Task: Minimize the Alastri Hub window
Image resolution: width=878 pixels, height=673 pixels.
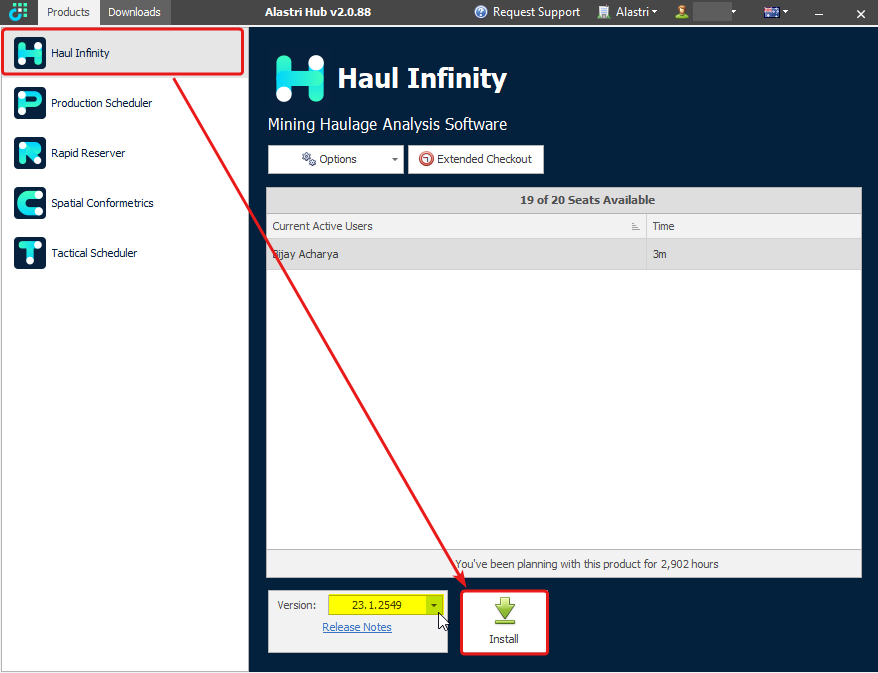Action: [819, 13]
